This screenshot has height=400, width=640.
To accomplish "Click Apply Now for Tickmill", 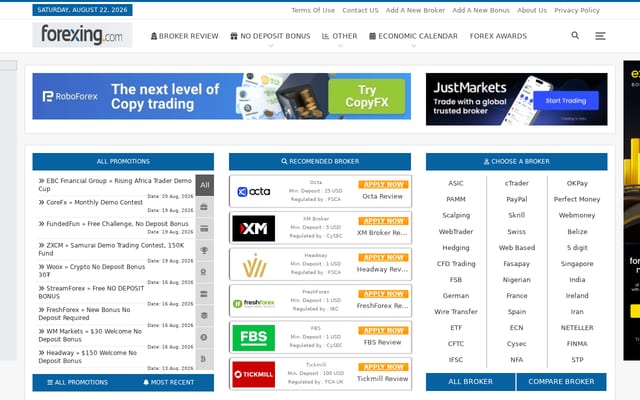I will (x=383, y=367).
